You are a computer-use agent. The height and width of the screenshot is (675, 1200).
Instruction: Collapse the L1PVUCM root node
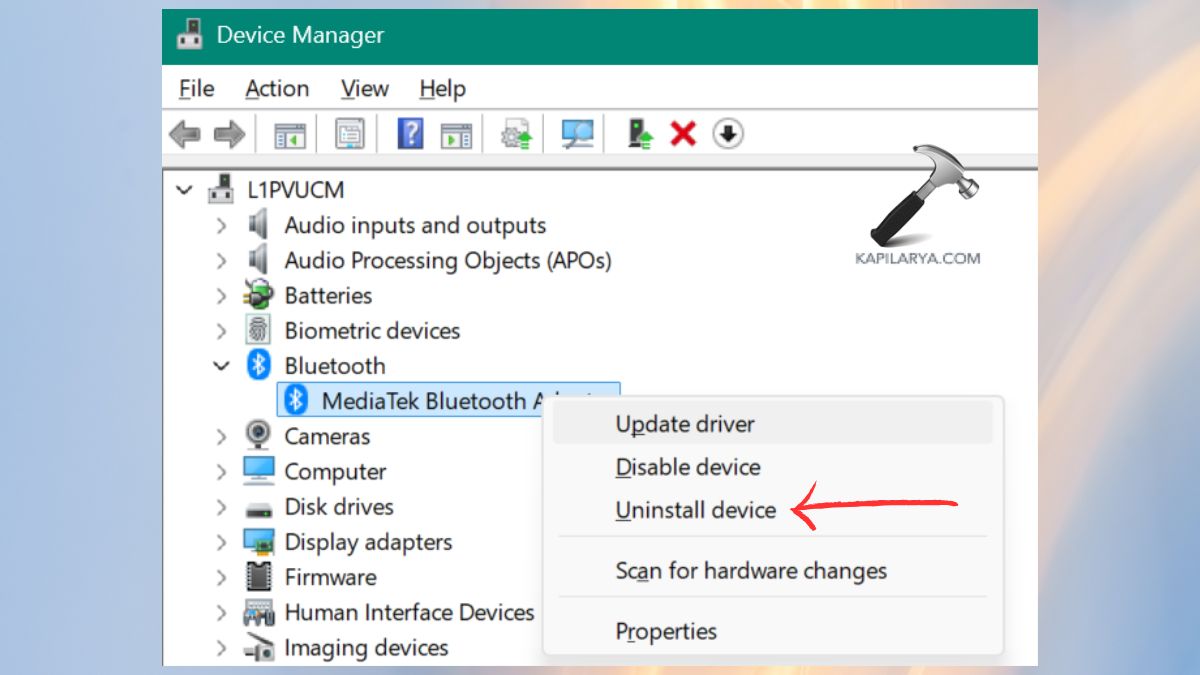(x=184, y=189)
